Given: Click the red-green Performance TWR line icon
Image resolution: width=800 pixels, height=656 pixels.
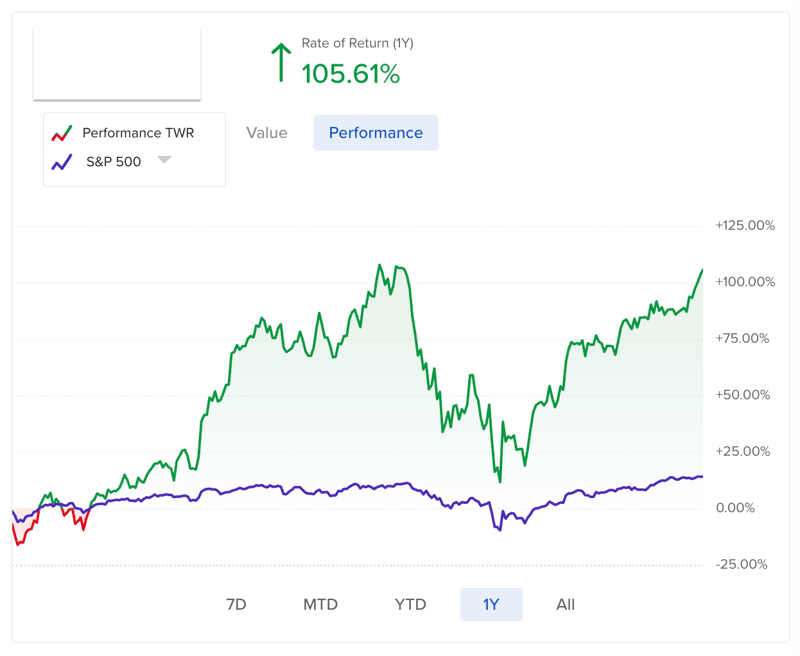Looking at the screenshot, I should click(x=62, y=133).
